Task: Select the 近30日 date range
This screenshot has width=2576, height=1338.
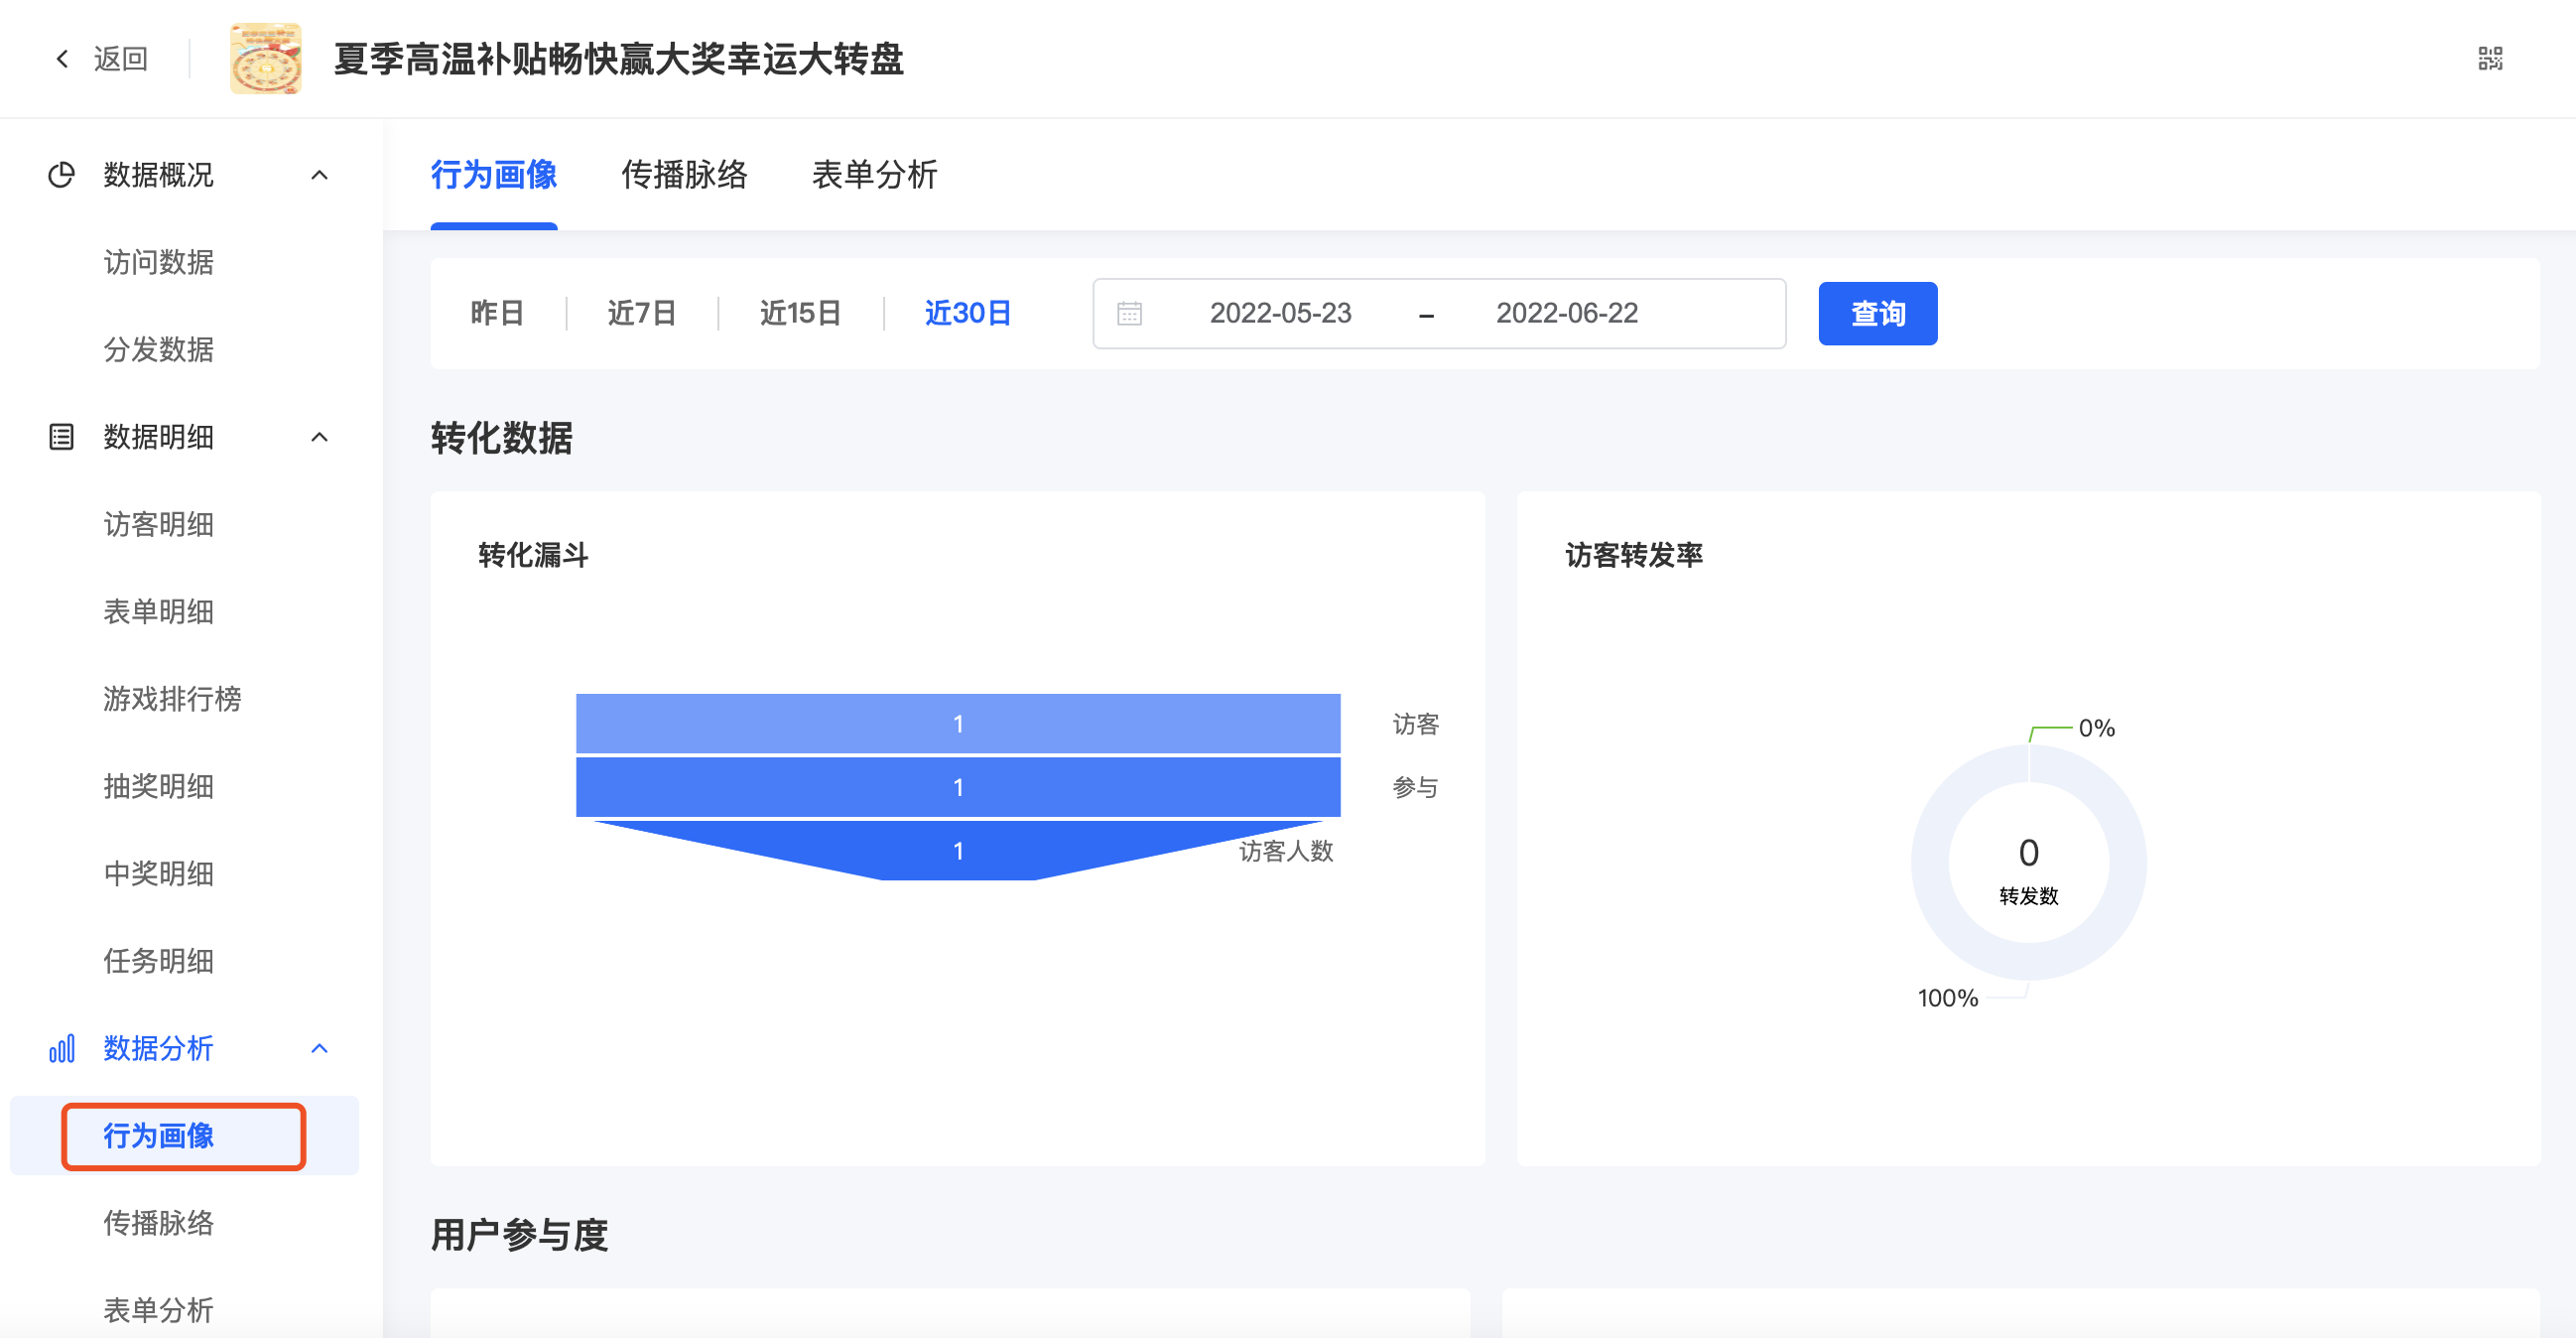Action: (967, 313)
